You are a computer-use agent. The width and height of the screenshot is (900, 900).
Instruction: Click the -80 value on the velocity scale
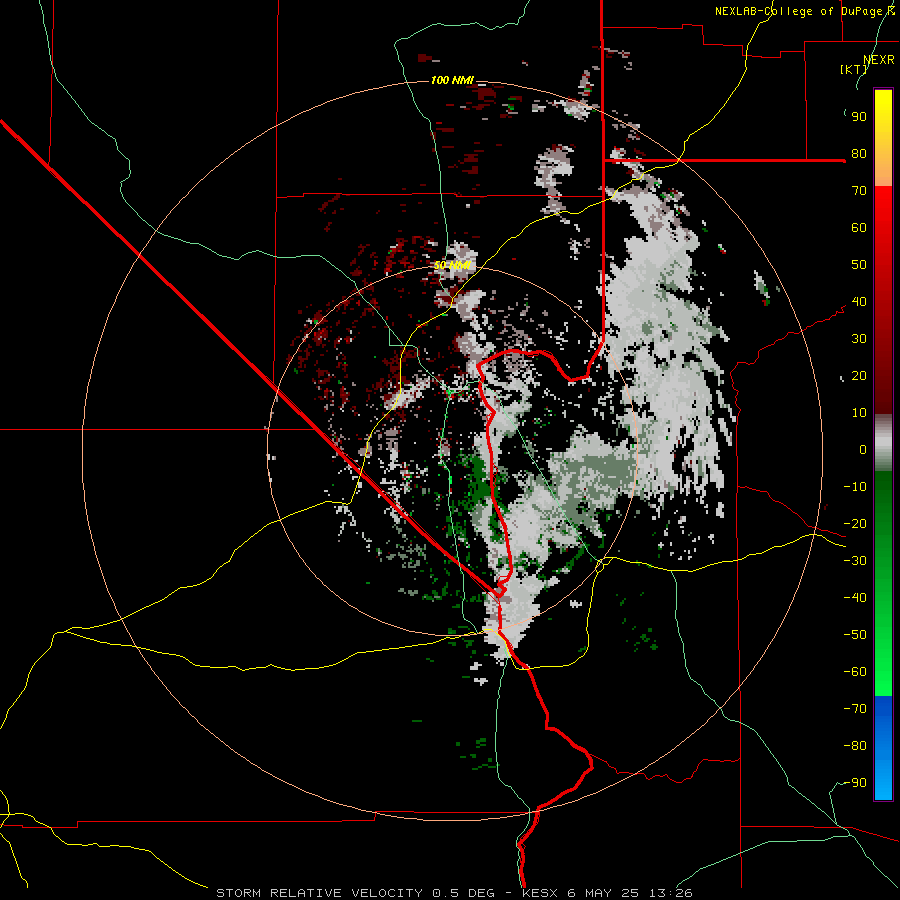[x=855, y=746]
